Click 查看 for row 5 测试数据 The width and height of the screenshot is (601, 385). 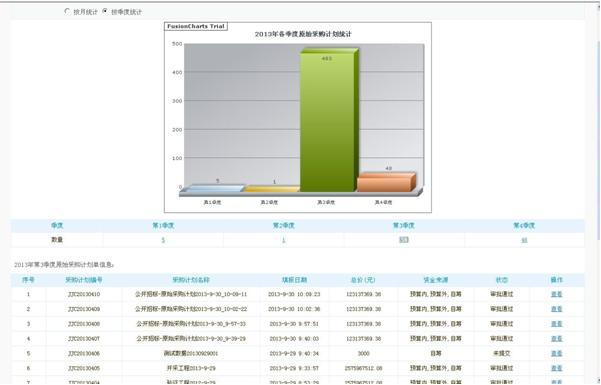tap(556, 354)
